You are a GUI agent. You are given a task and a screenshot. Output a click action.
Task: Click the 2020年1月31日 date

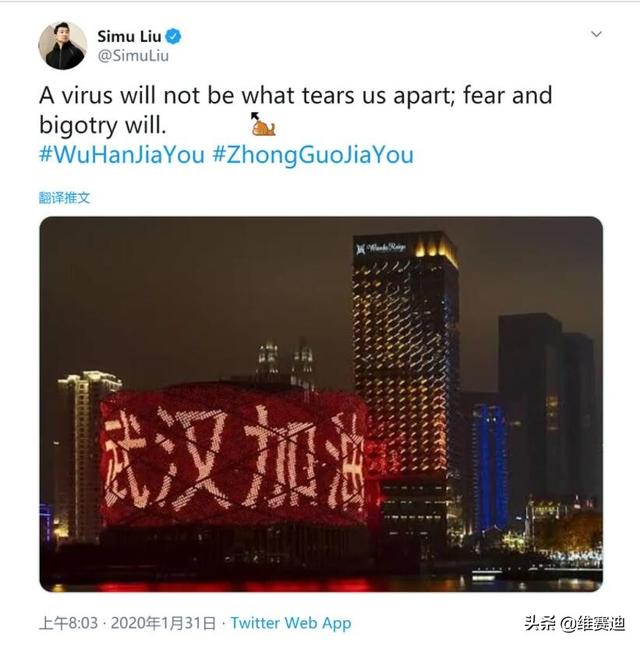point(163,623)
